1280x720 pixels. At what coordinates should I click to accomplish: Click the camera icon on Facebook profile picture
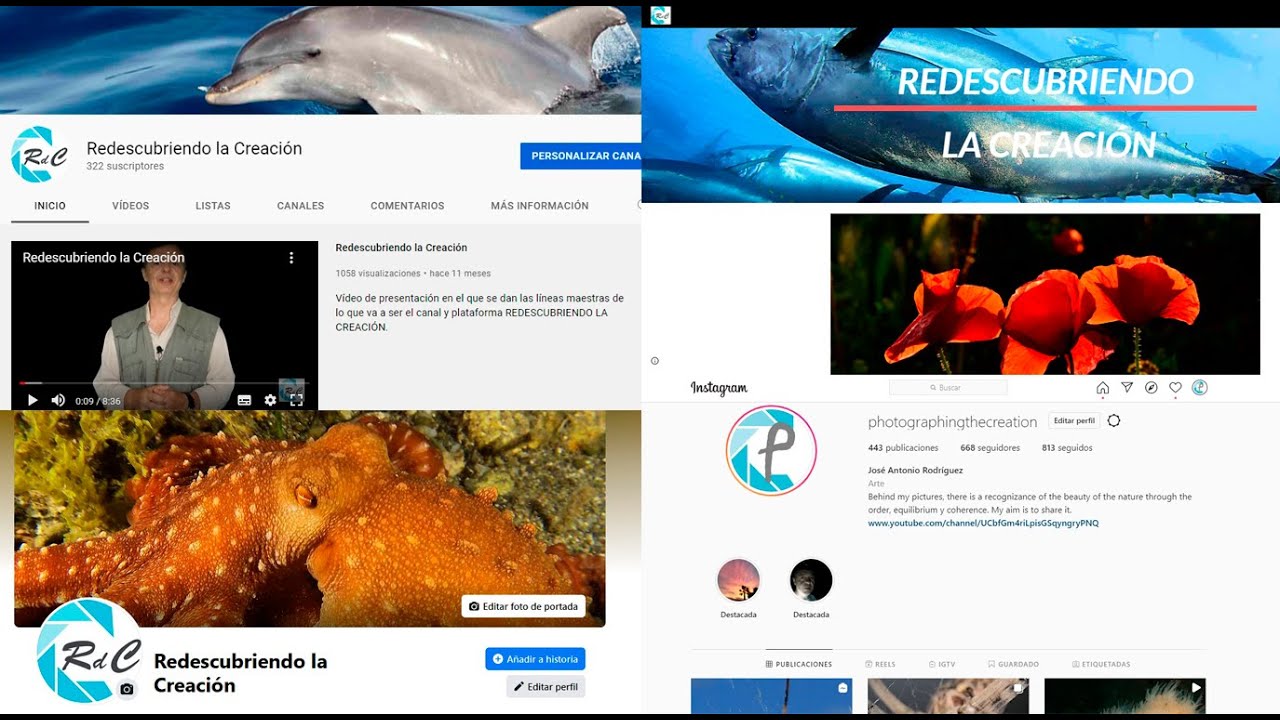[127, 689]
